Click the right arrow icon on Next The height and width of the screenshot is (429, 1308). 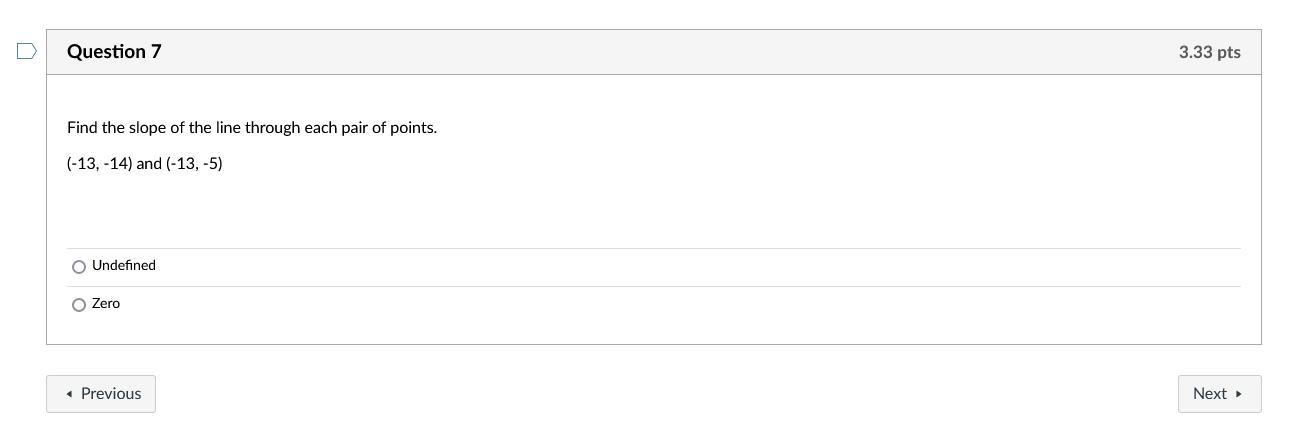1239,394
